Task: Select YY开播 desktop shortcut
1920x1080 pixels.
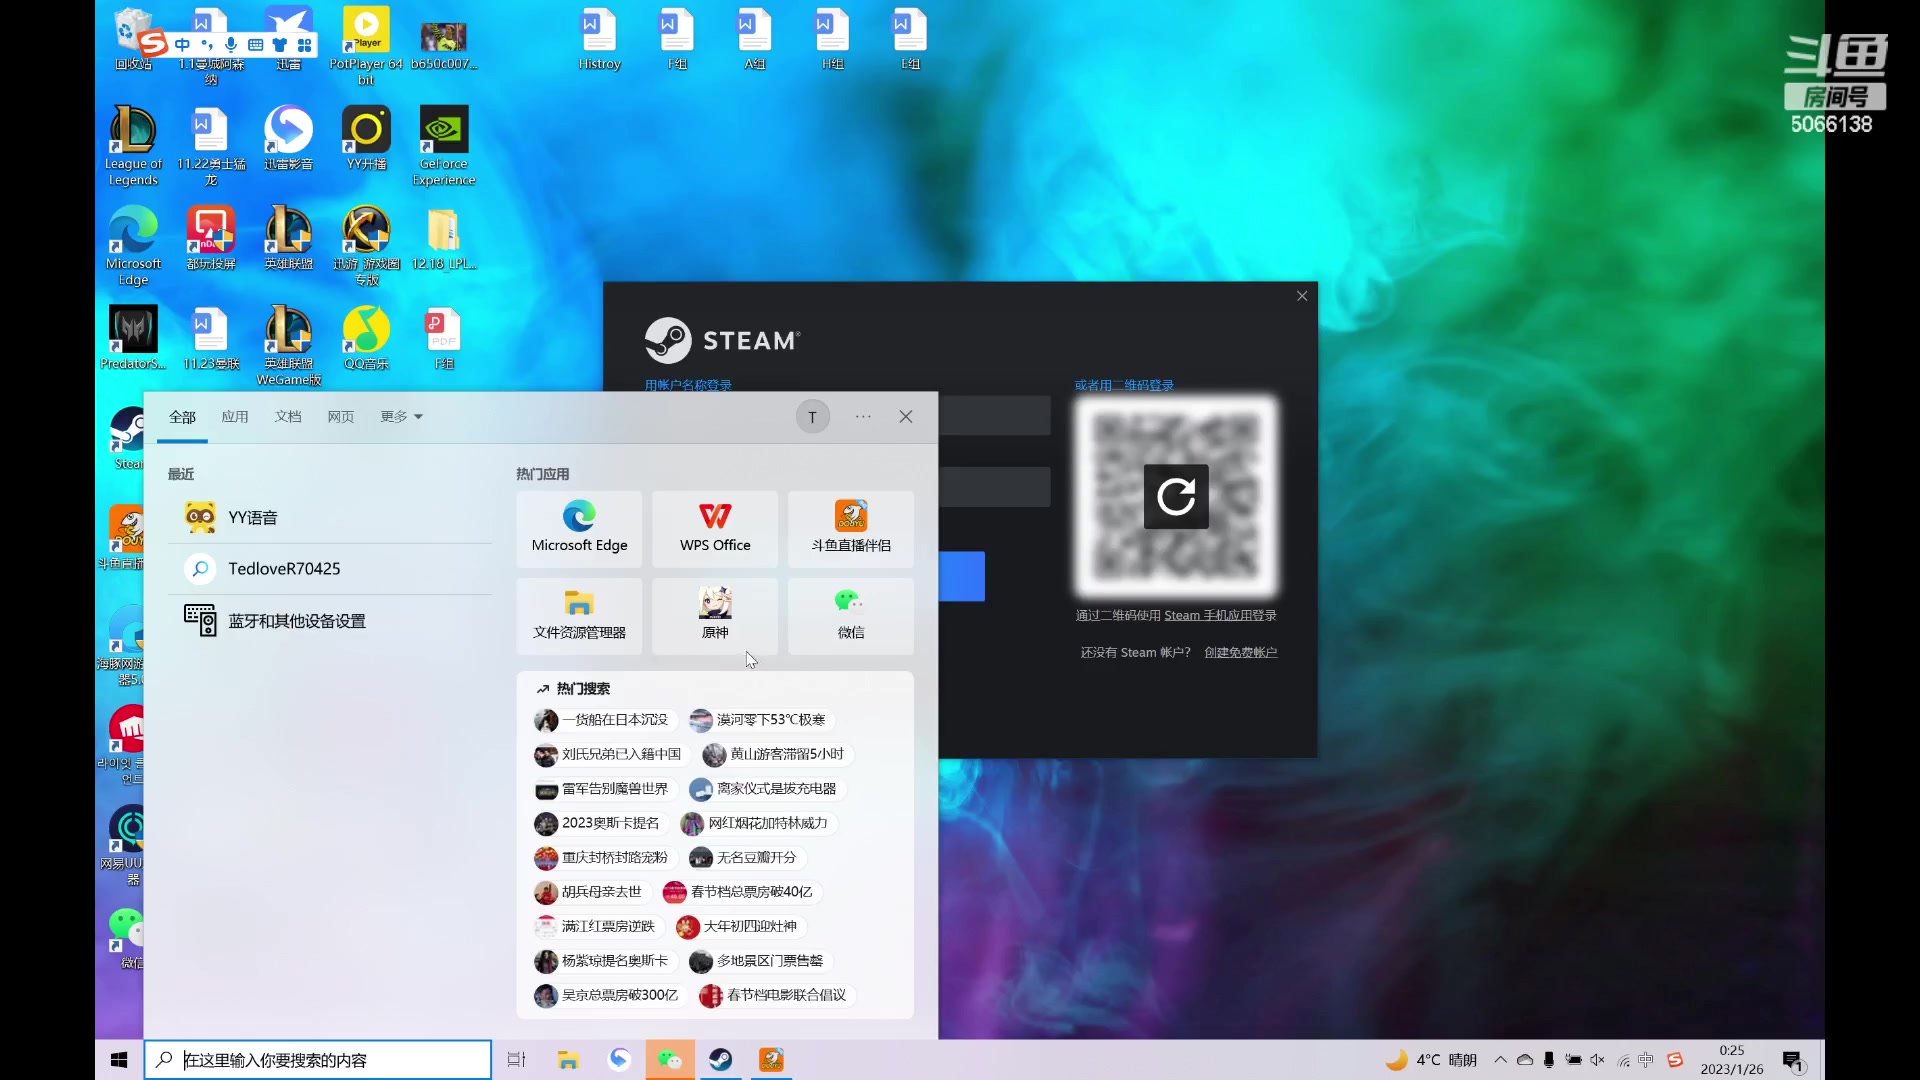Action: coord(366,138)
